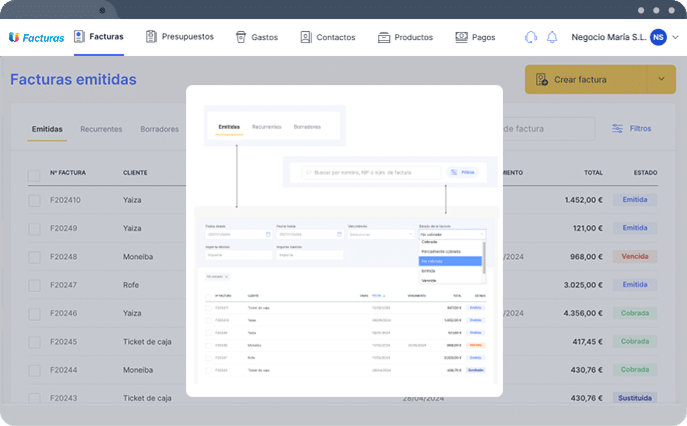The height and width of the screenshot is (426, 687).
Task: Click the Importe máximo field in popup
Action: coord(310,255)
